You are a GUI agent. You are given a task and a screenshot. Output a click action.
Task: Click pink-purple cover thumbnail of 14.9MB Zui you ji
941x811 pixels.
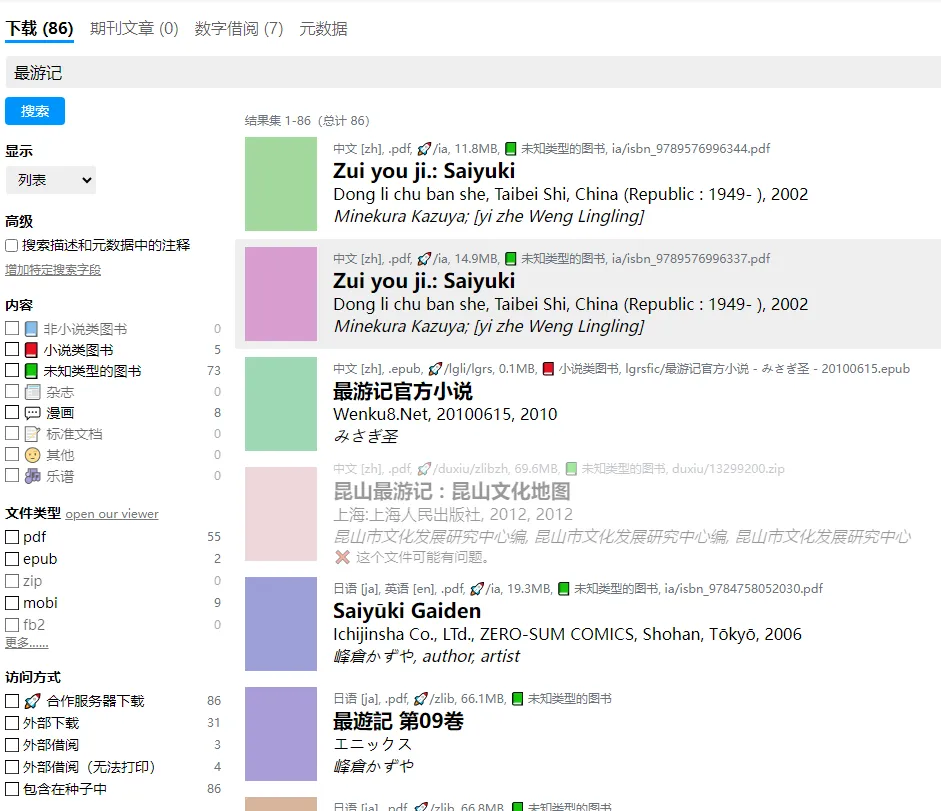pyautogui.click(x=281, y=294)
